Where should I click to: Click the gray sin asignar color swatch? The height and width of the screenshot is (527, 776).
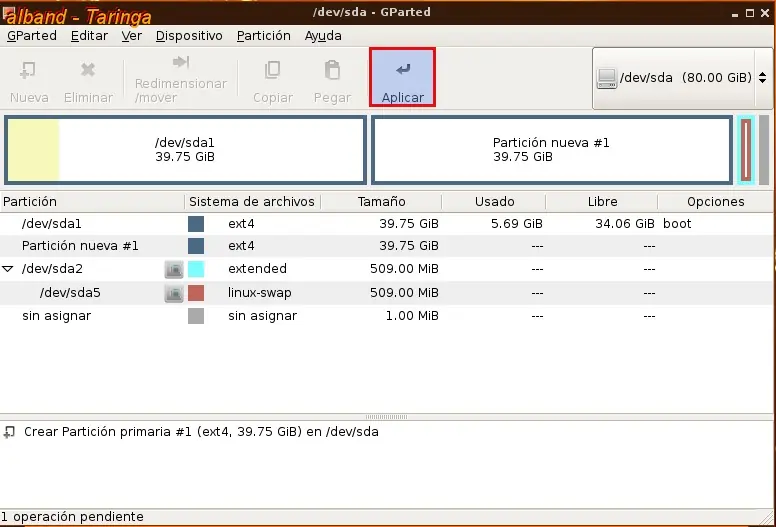point(196,316)
